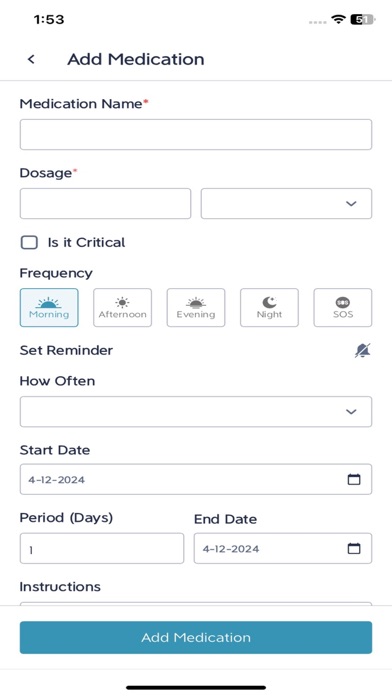Open the Start Date calendar icon
This screenshot has width=392, height=696.
pos(354,479)
